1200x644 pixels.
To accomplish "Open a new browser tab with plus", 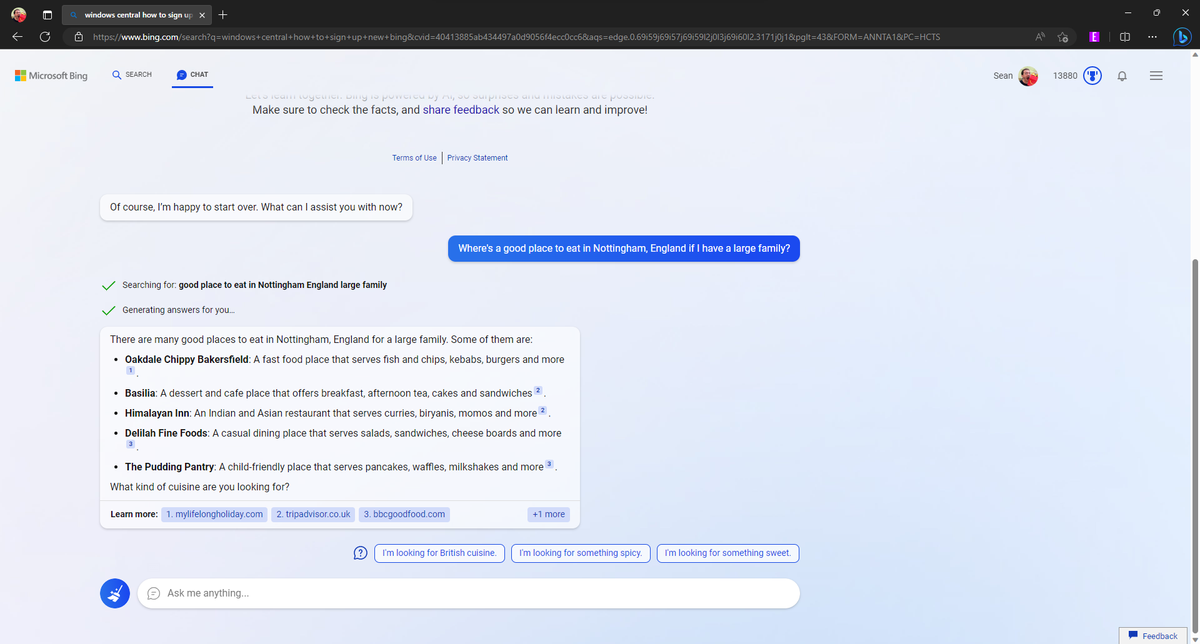I will 222,15.
